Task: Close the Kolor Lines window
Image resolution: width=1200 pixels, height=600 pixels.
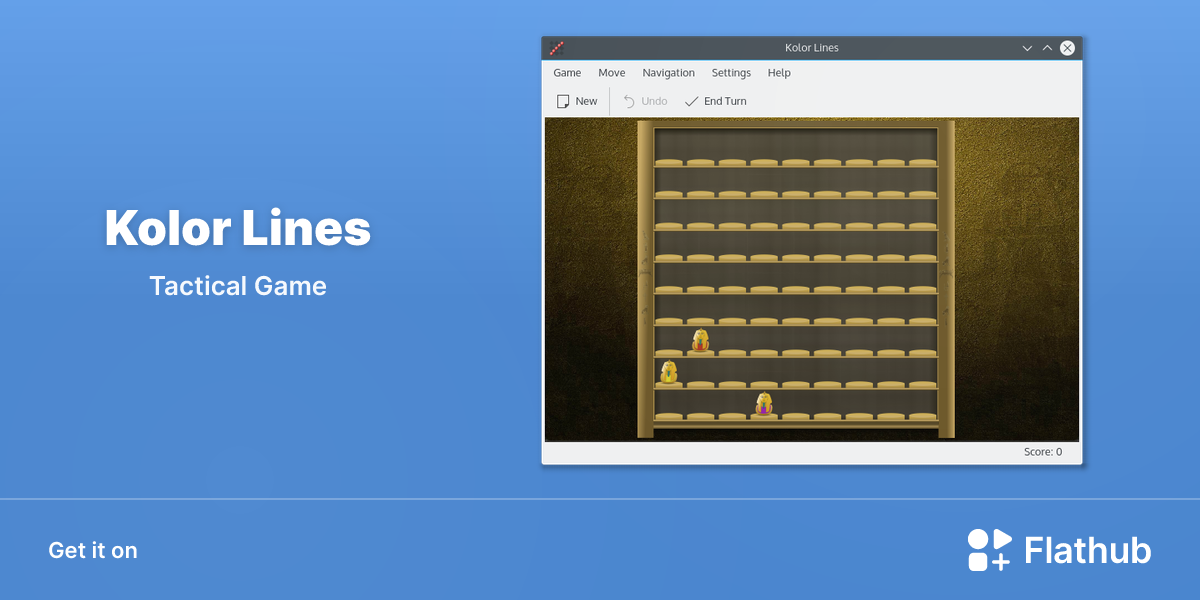Action: pos(1067,47)
